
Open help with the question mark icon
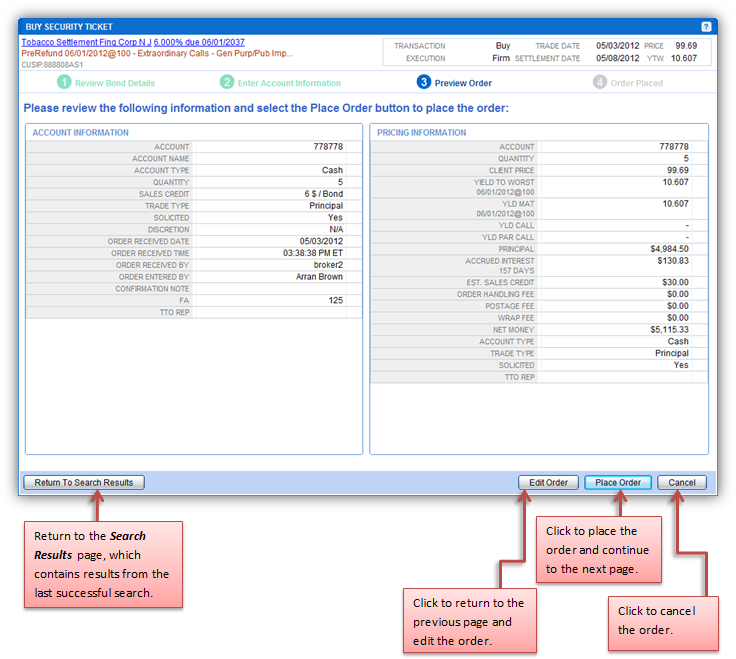[x=706, y=26]
